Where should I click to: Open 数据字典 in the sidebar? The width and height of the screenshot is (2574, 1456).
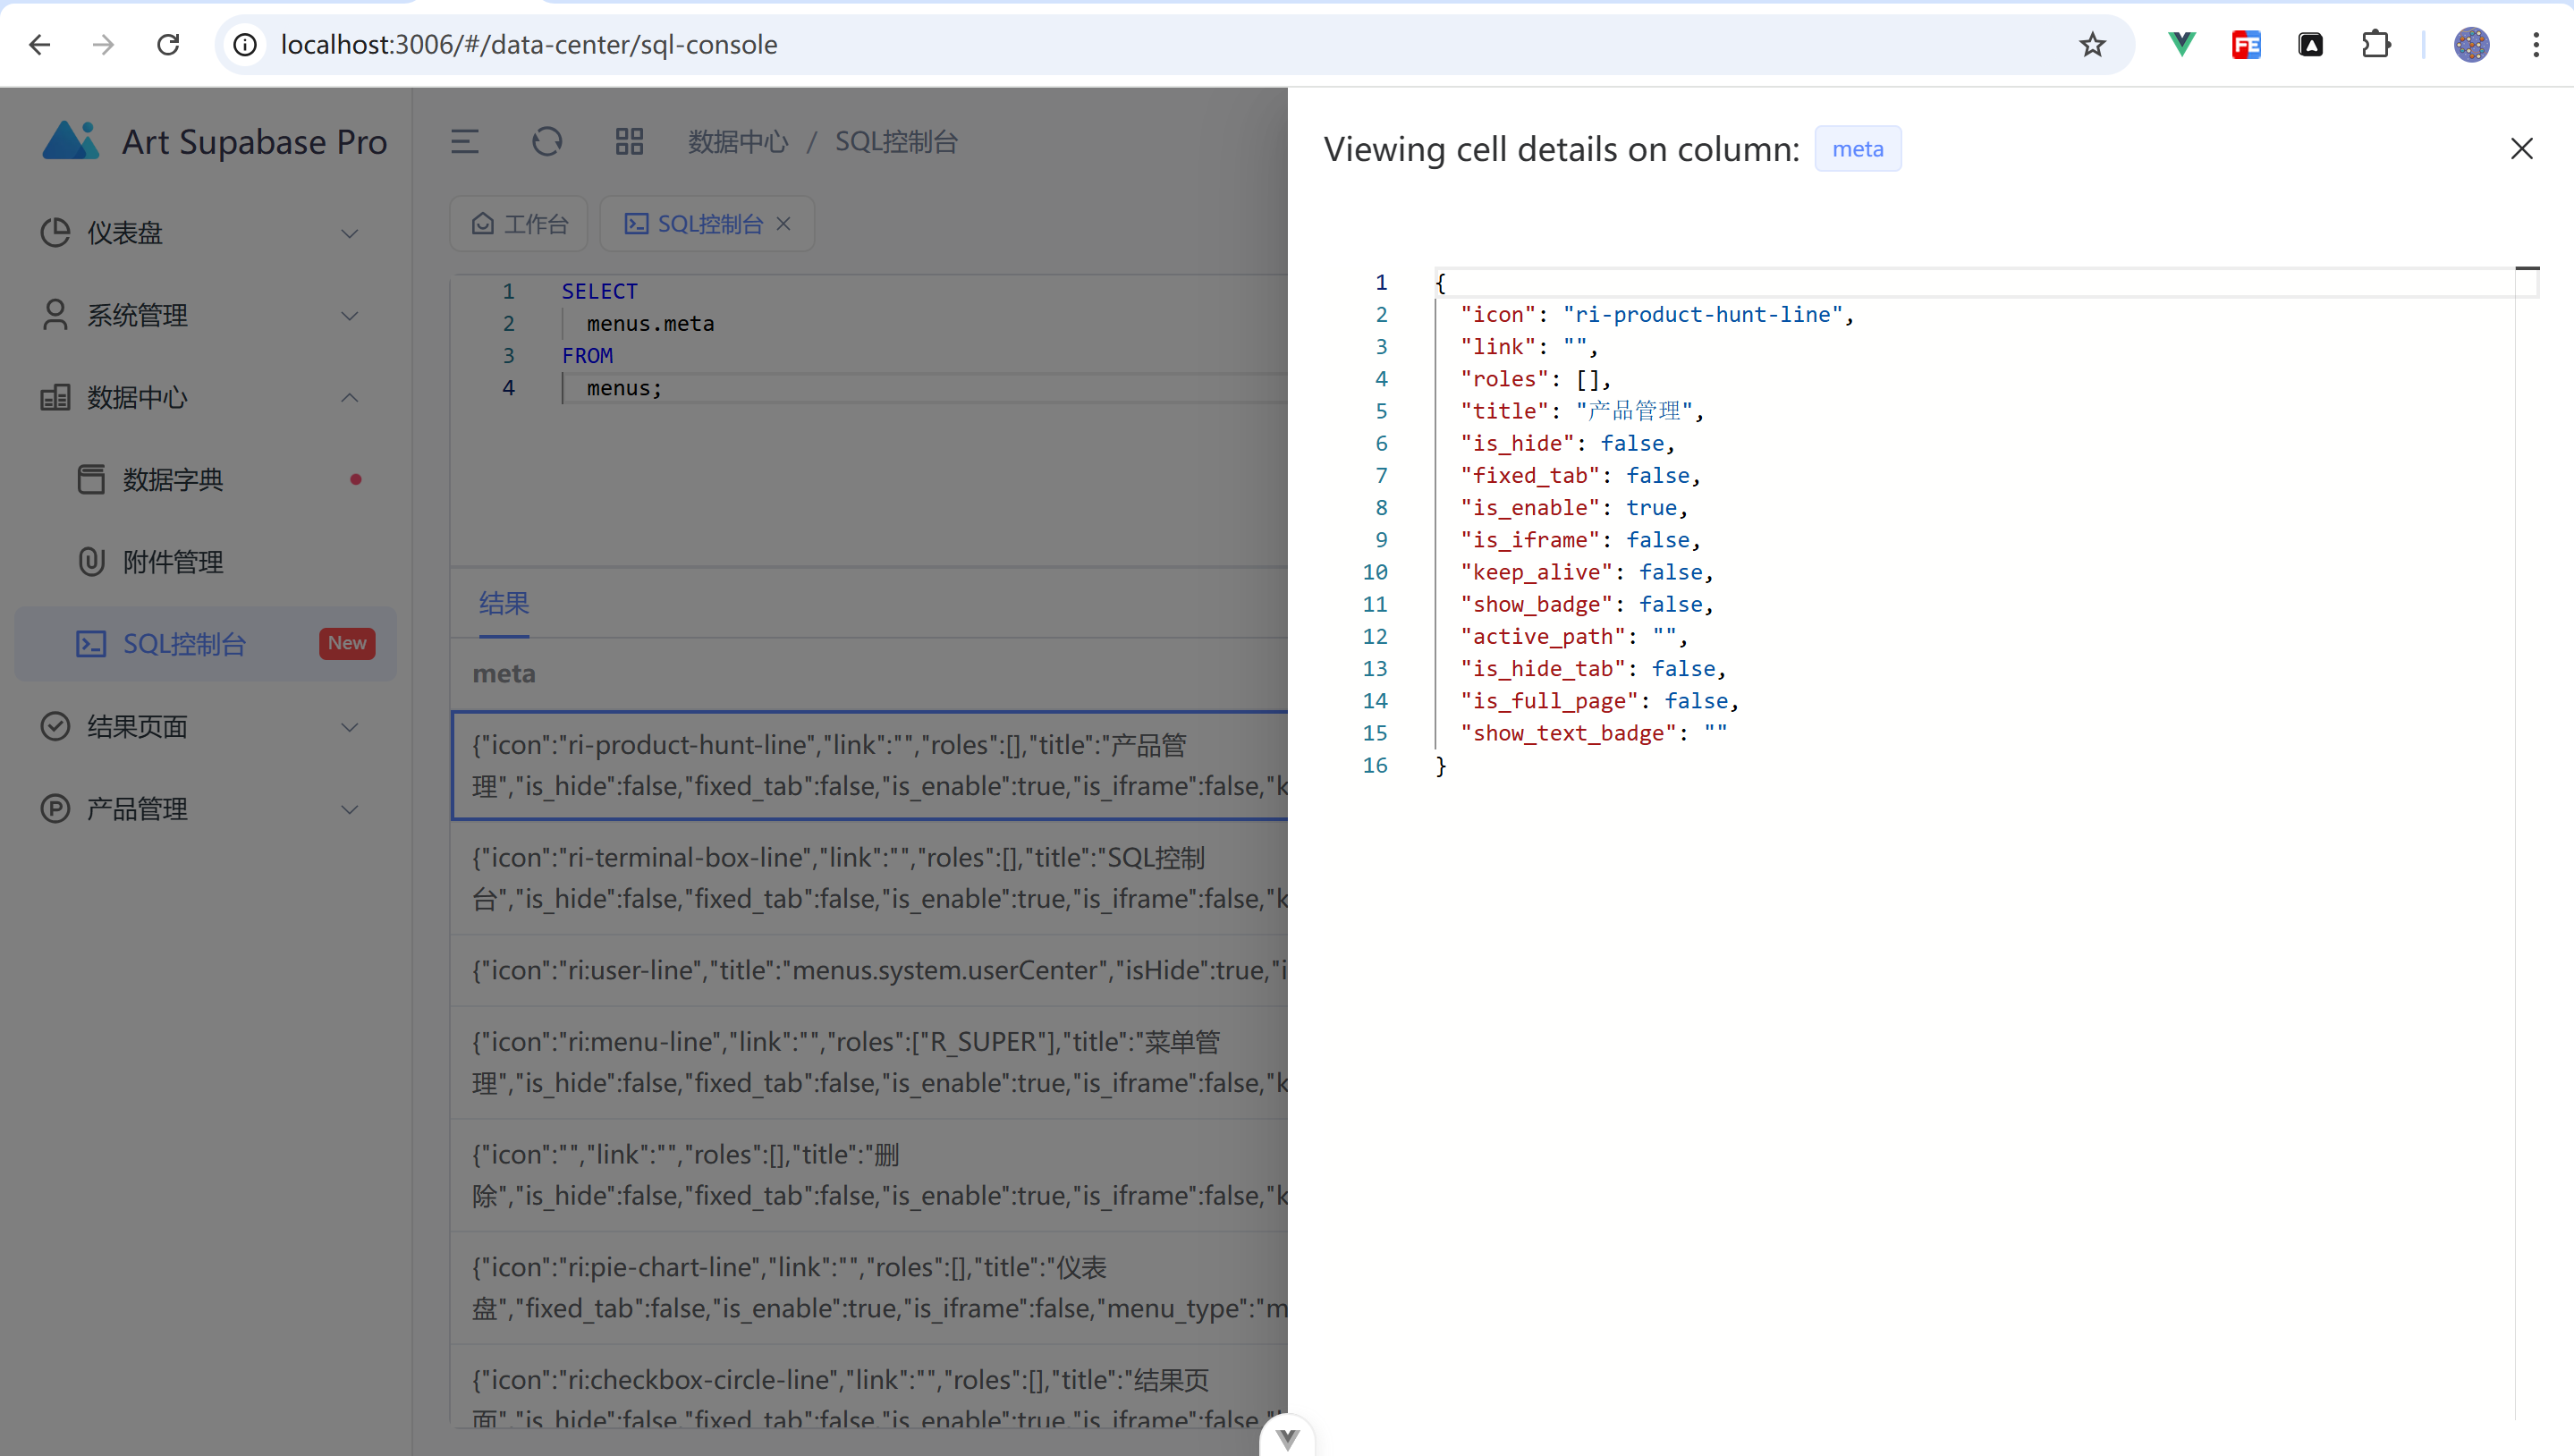coord(173,480)
